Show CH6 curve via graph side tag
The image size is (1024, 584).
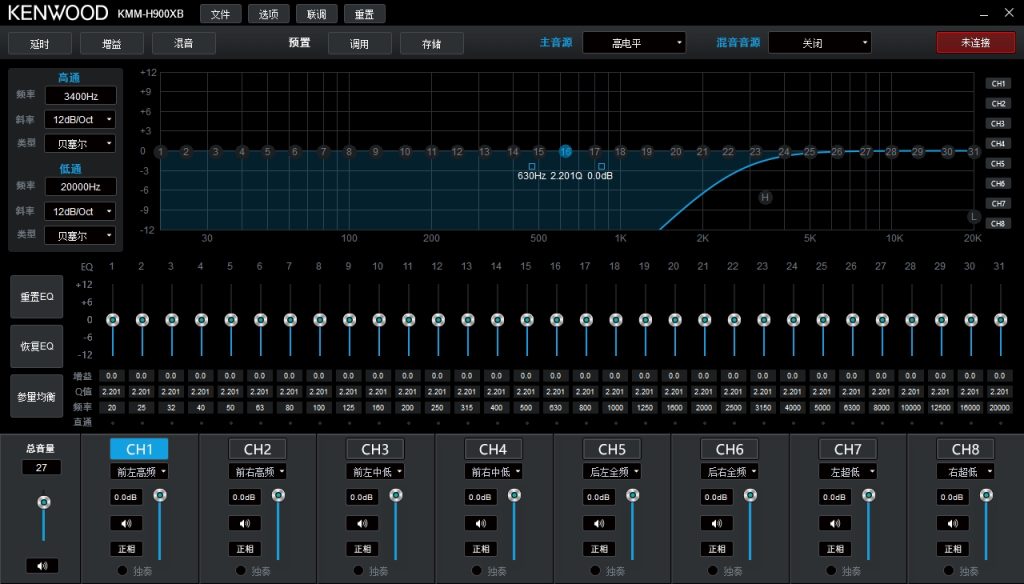click(998, 184)
